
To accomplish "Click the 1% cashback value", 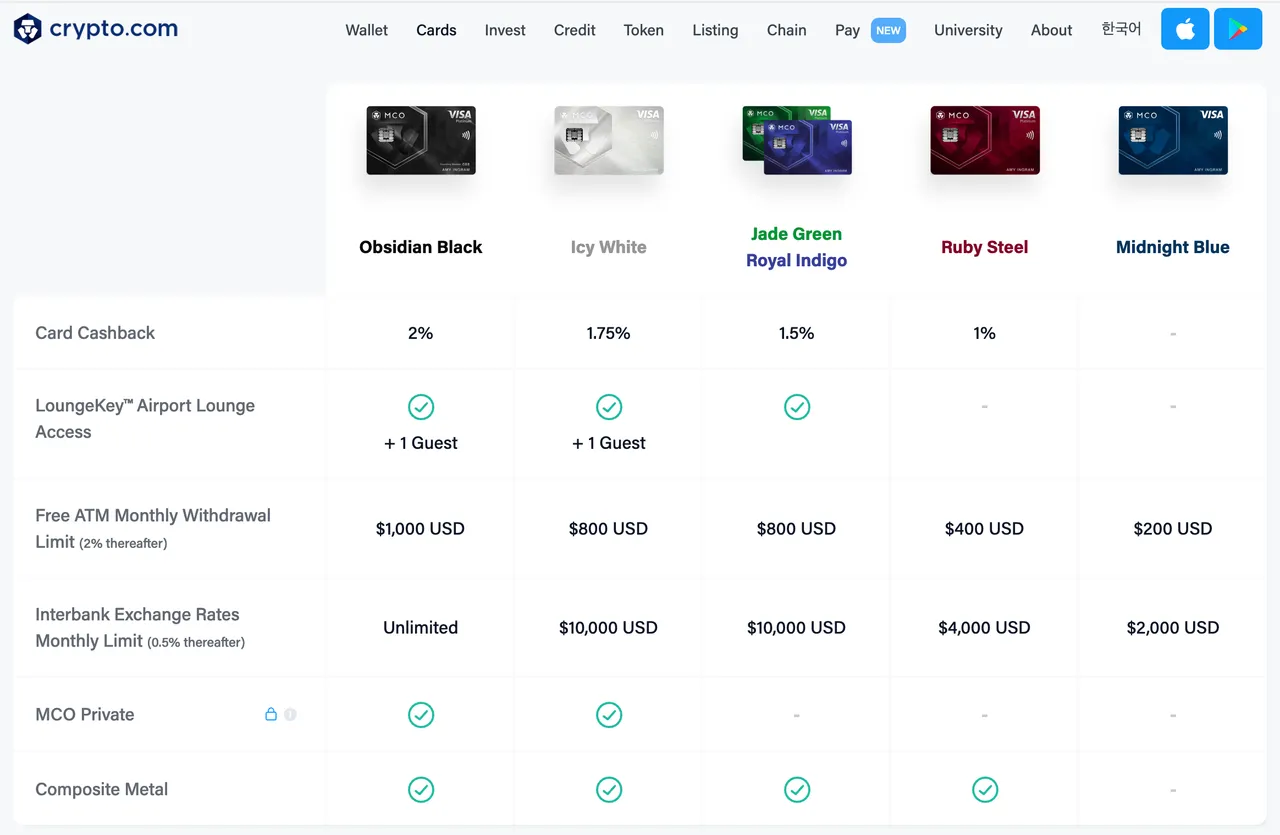I will pos(985,333).
